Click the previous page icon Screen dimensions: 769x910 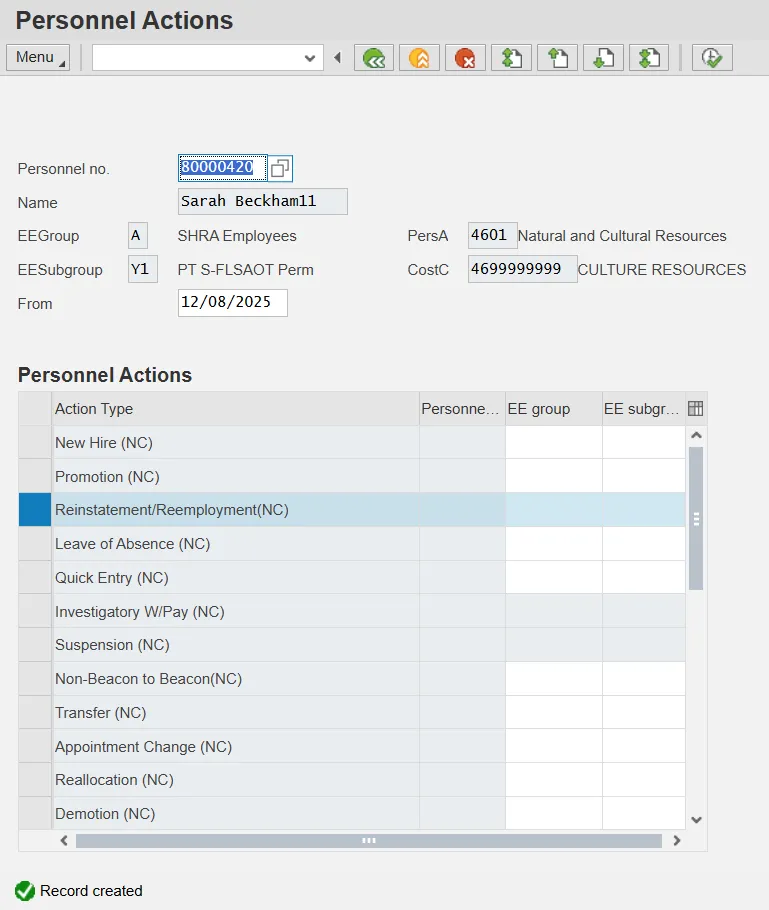(x=557, y=58)
